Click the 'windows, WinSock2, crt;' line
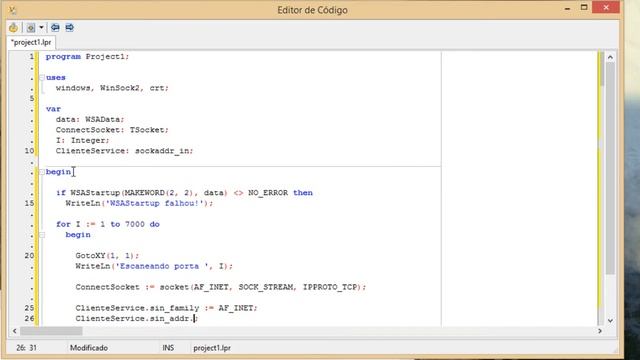640x360 pixels. pos(112,88)
